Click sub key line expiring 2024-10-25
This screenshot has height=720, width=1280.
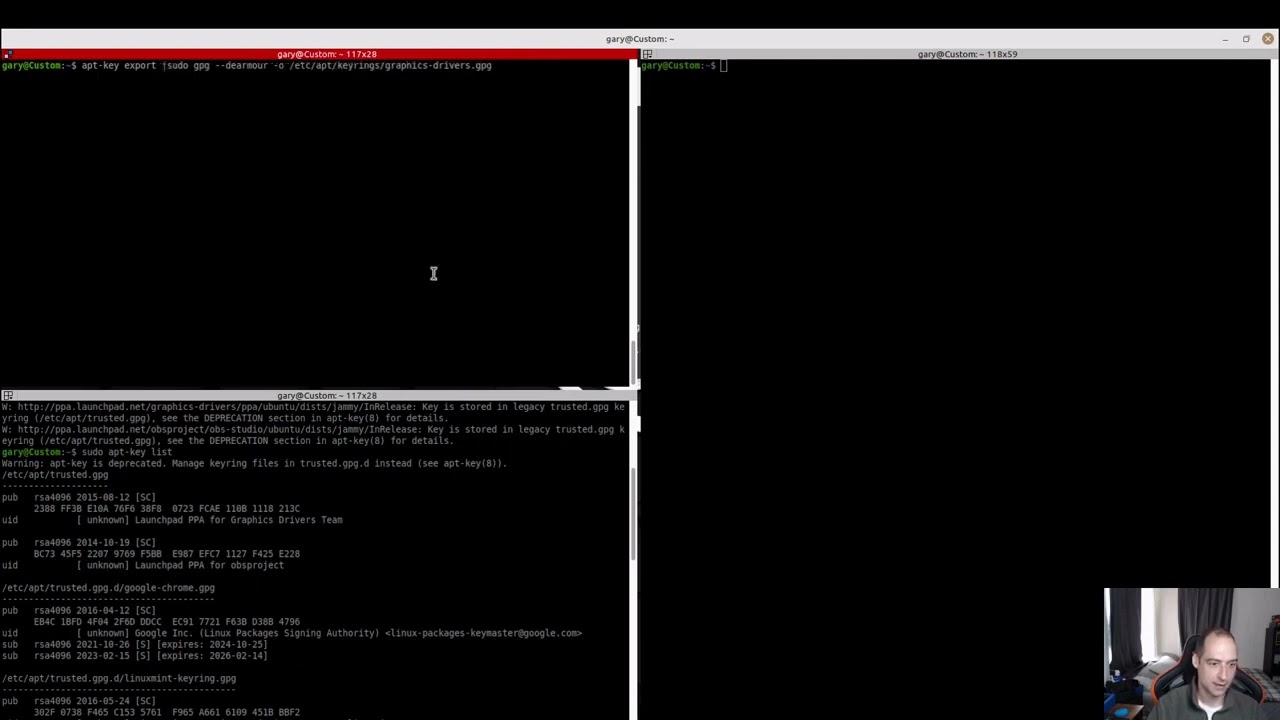(134, 645)
